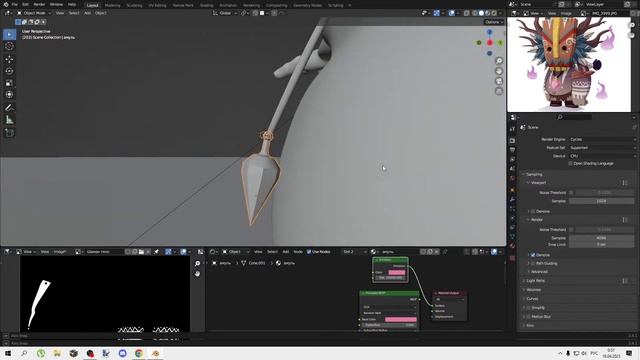Select the Add Cube tool
The width and height of the screenshot is (640, 360).
click(9, 133)
